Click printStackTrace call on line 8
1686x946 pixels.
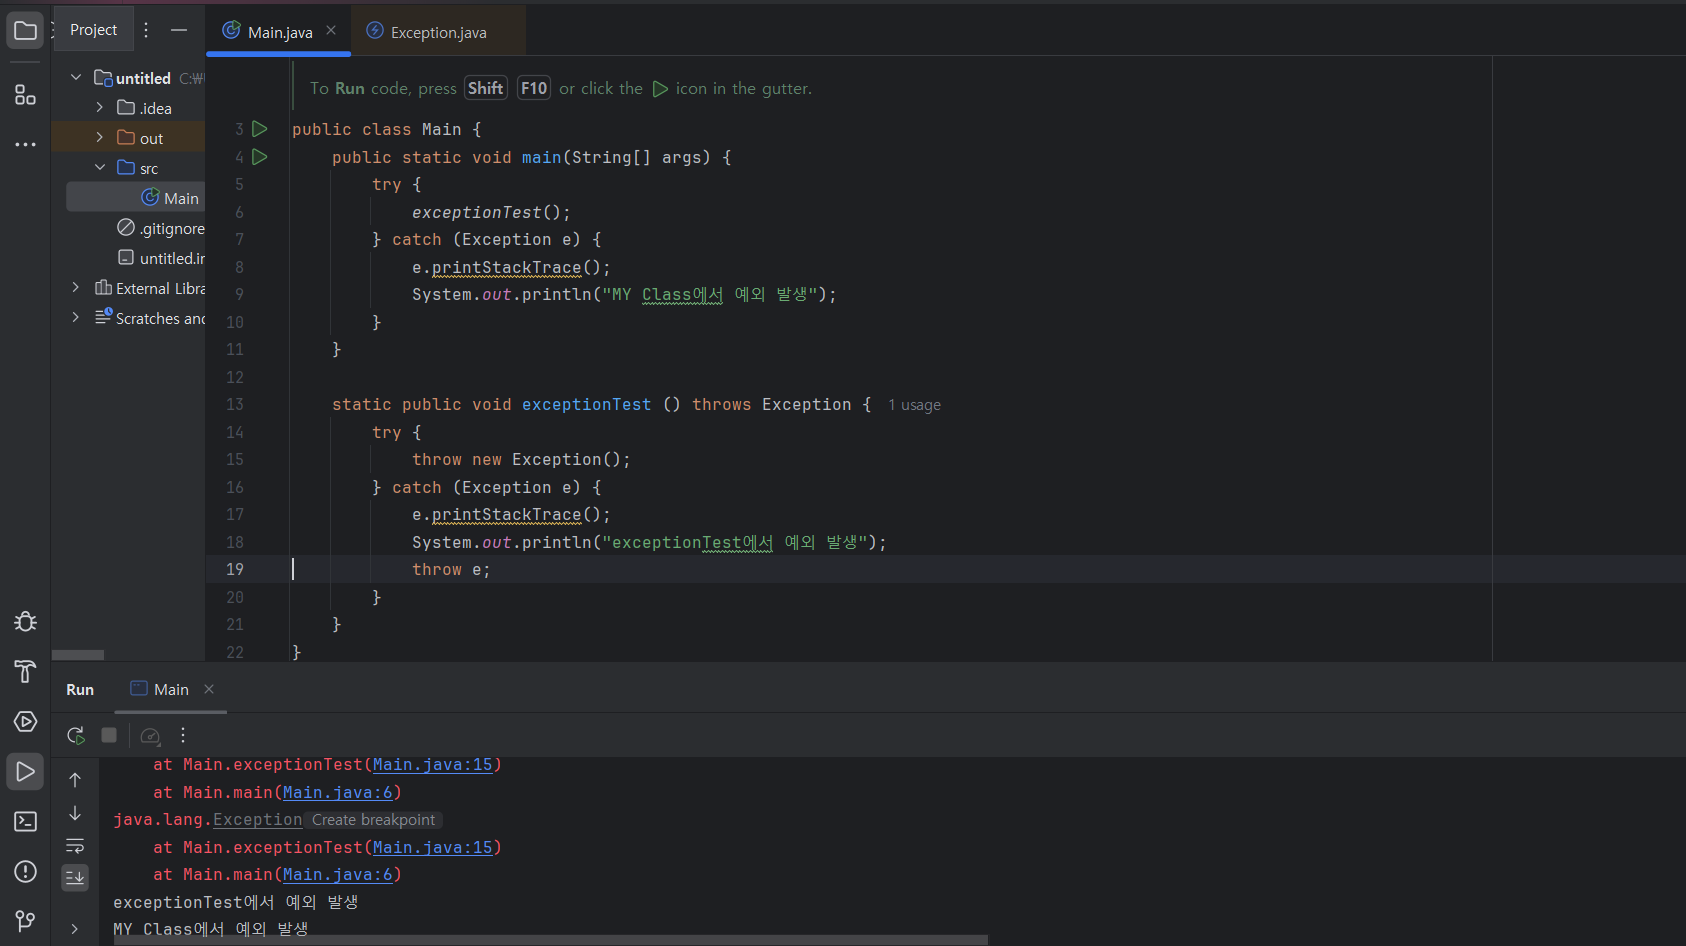tap(506, 268)
